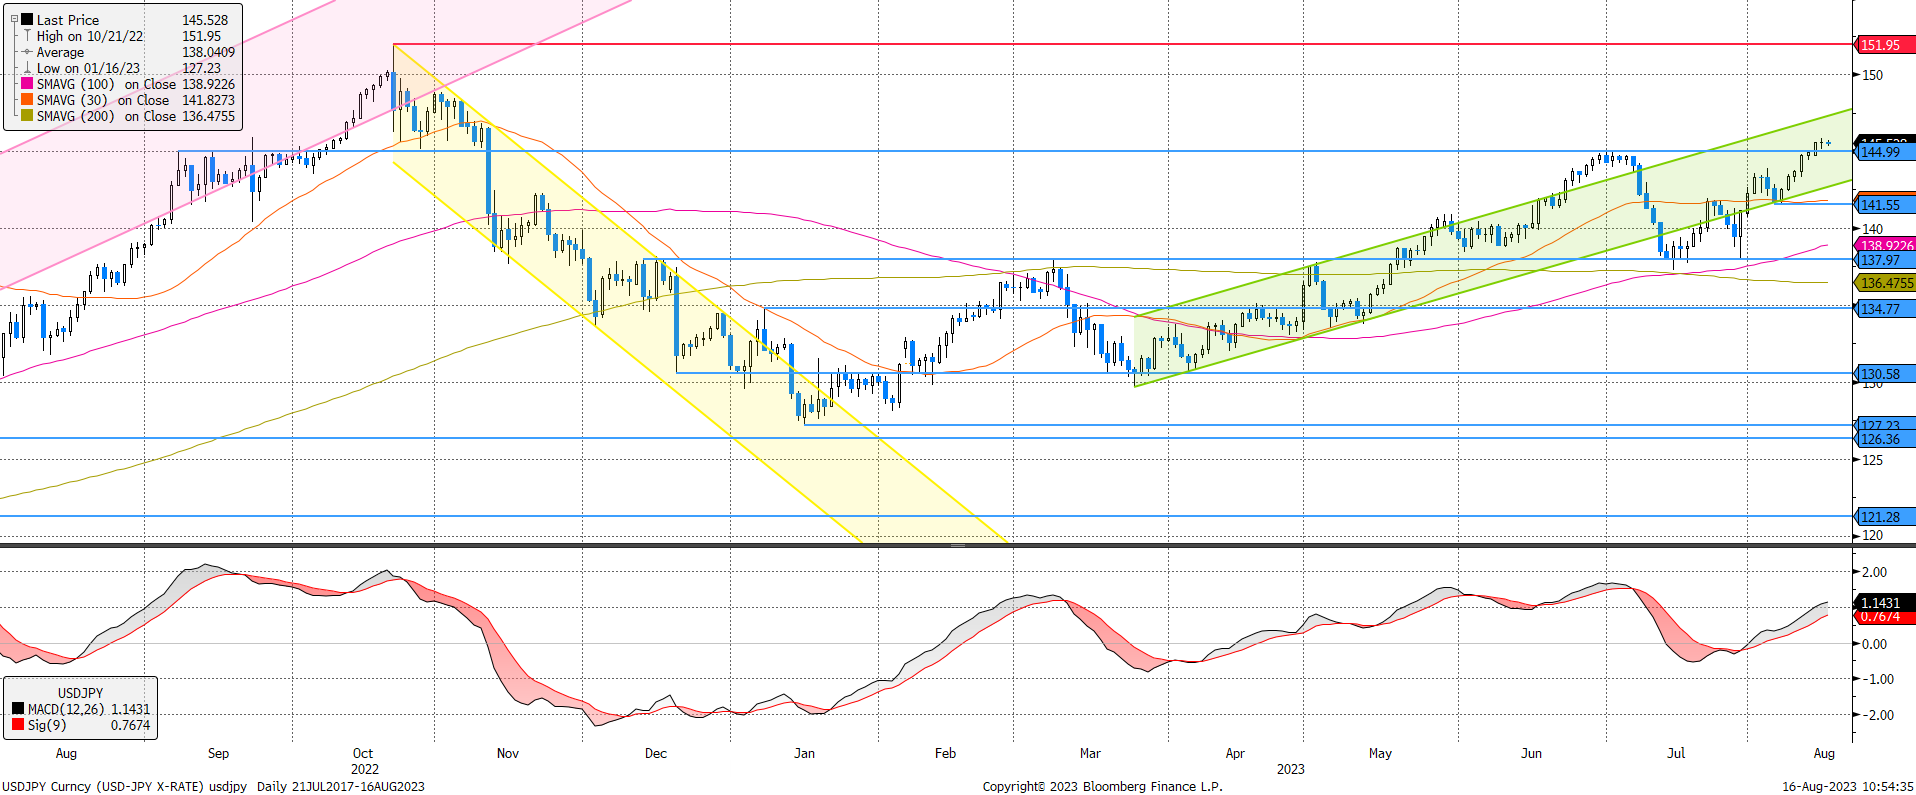Select the 137.97 support level tag

click(x=1884, y=260)
